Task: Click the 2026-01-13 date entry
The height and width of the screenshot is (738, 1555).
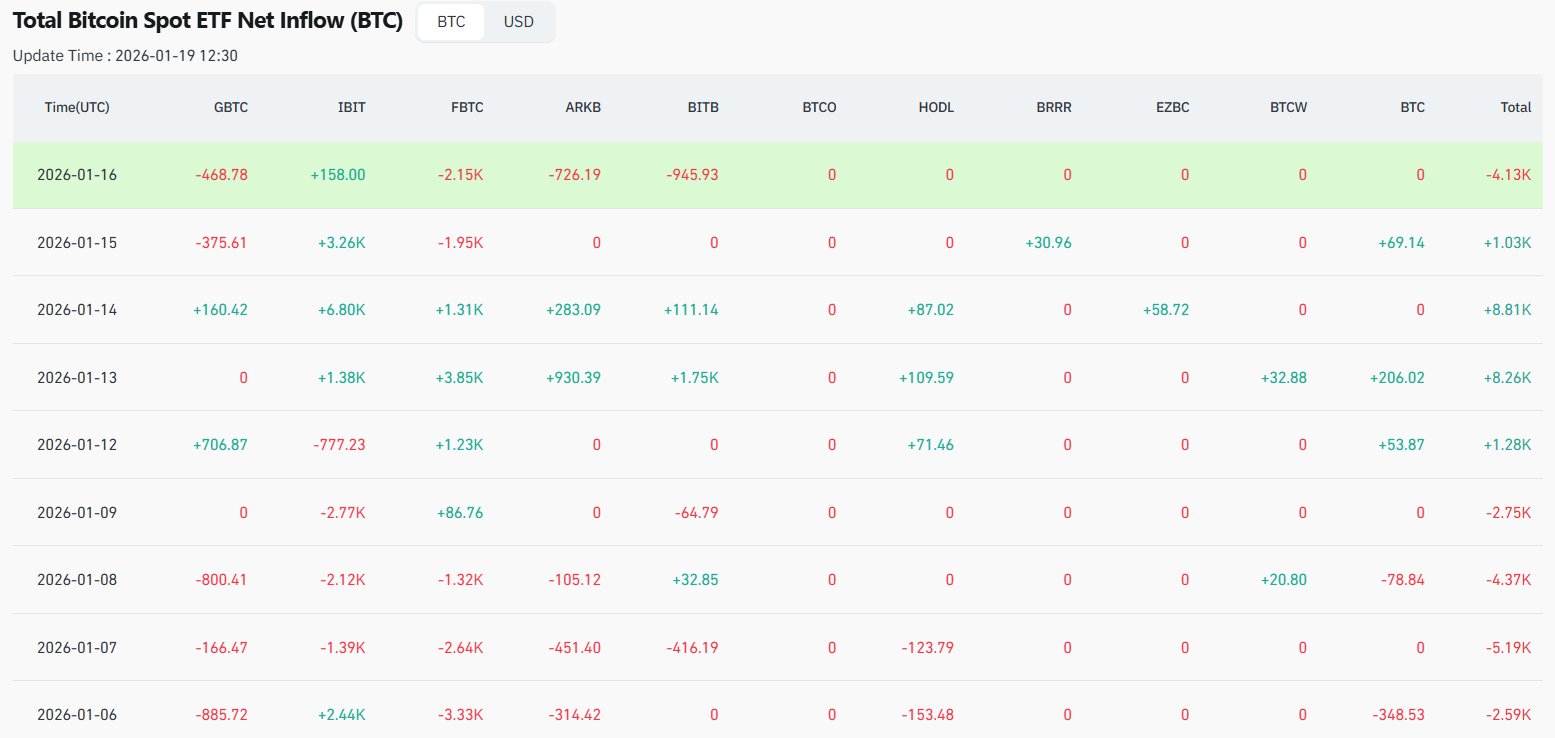Action: pyautogui.click(x=77, y=377)
